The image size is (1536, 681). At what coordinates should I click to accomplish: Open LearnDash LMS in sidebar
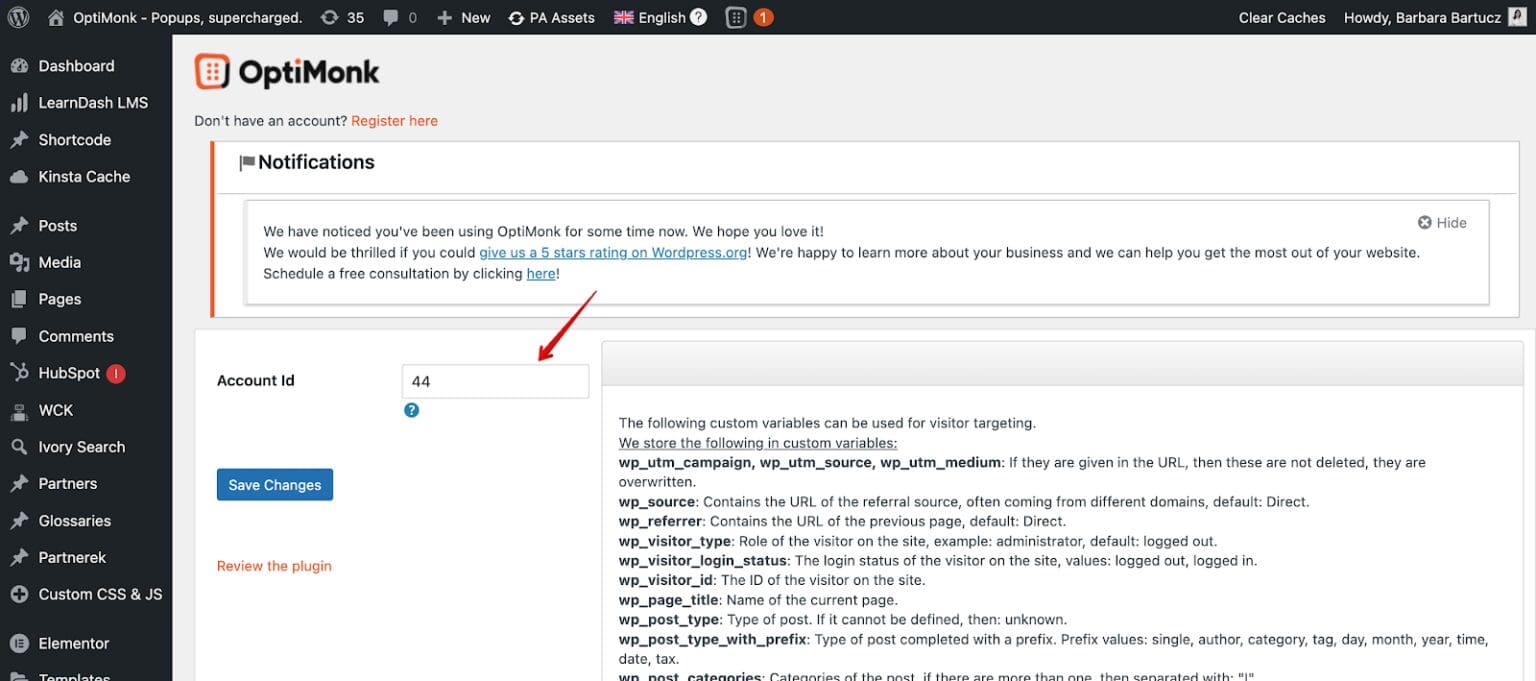[x=92, y=103]
